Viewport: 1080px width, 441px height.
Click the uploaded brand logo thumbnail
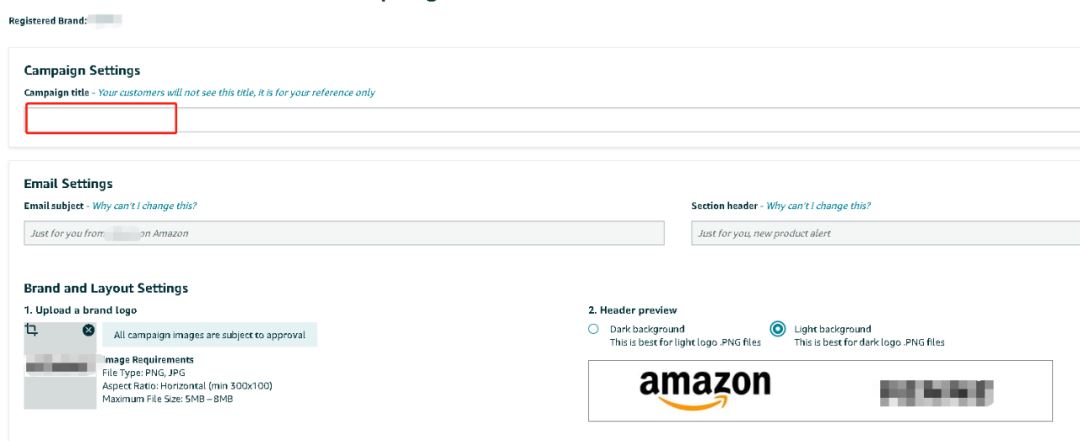point(60,366)
